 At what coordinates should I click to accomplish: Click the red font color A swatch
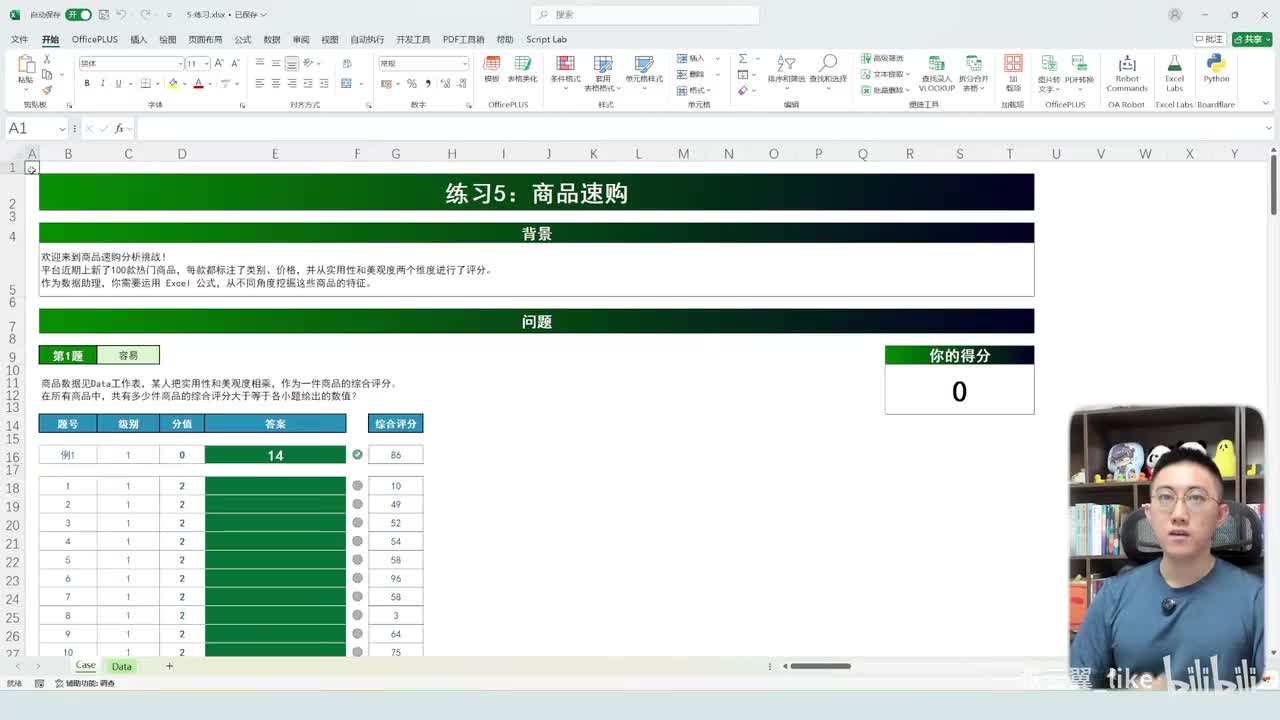click(199, 83)
